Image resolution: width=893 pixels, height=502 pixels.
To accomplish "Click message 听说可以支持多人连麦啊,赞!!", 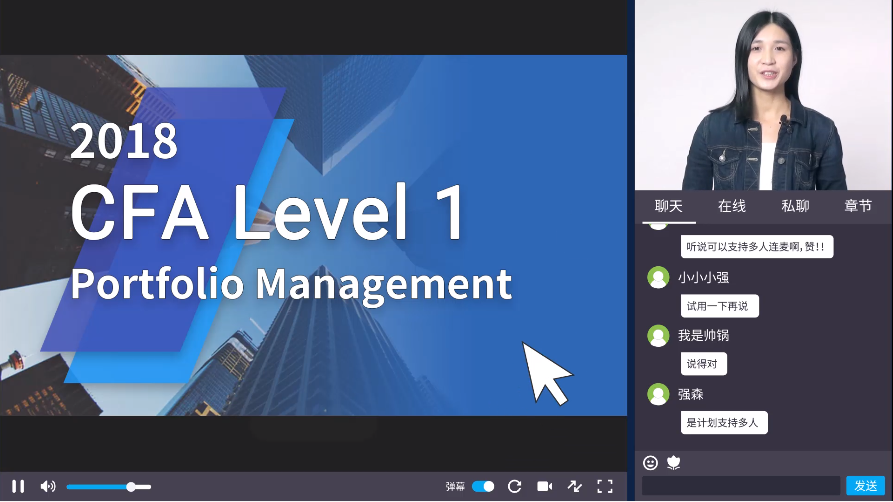I will coord(757,247).
